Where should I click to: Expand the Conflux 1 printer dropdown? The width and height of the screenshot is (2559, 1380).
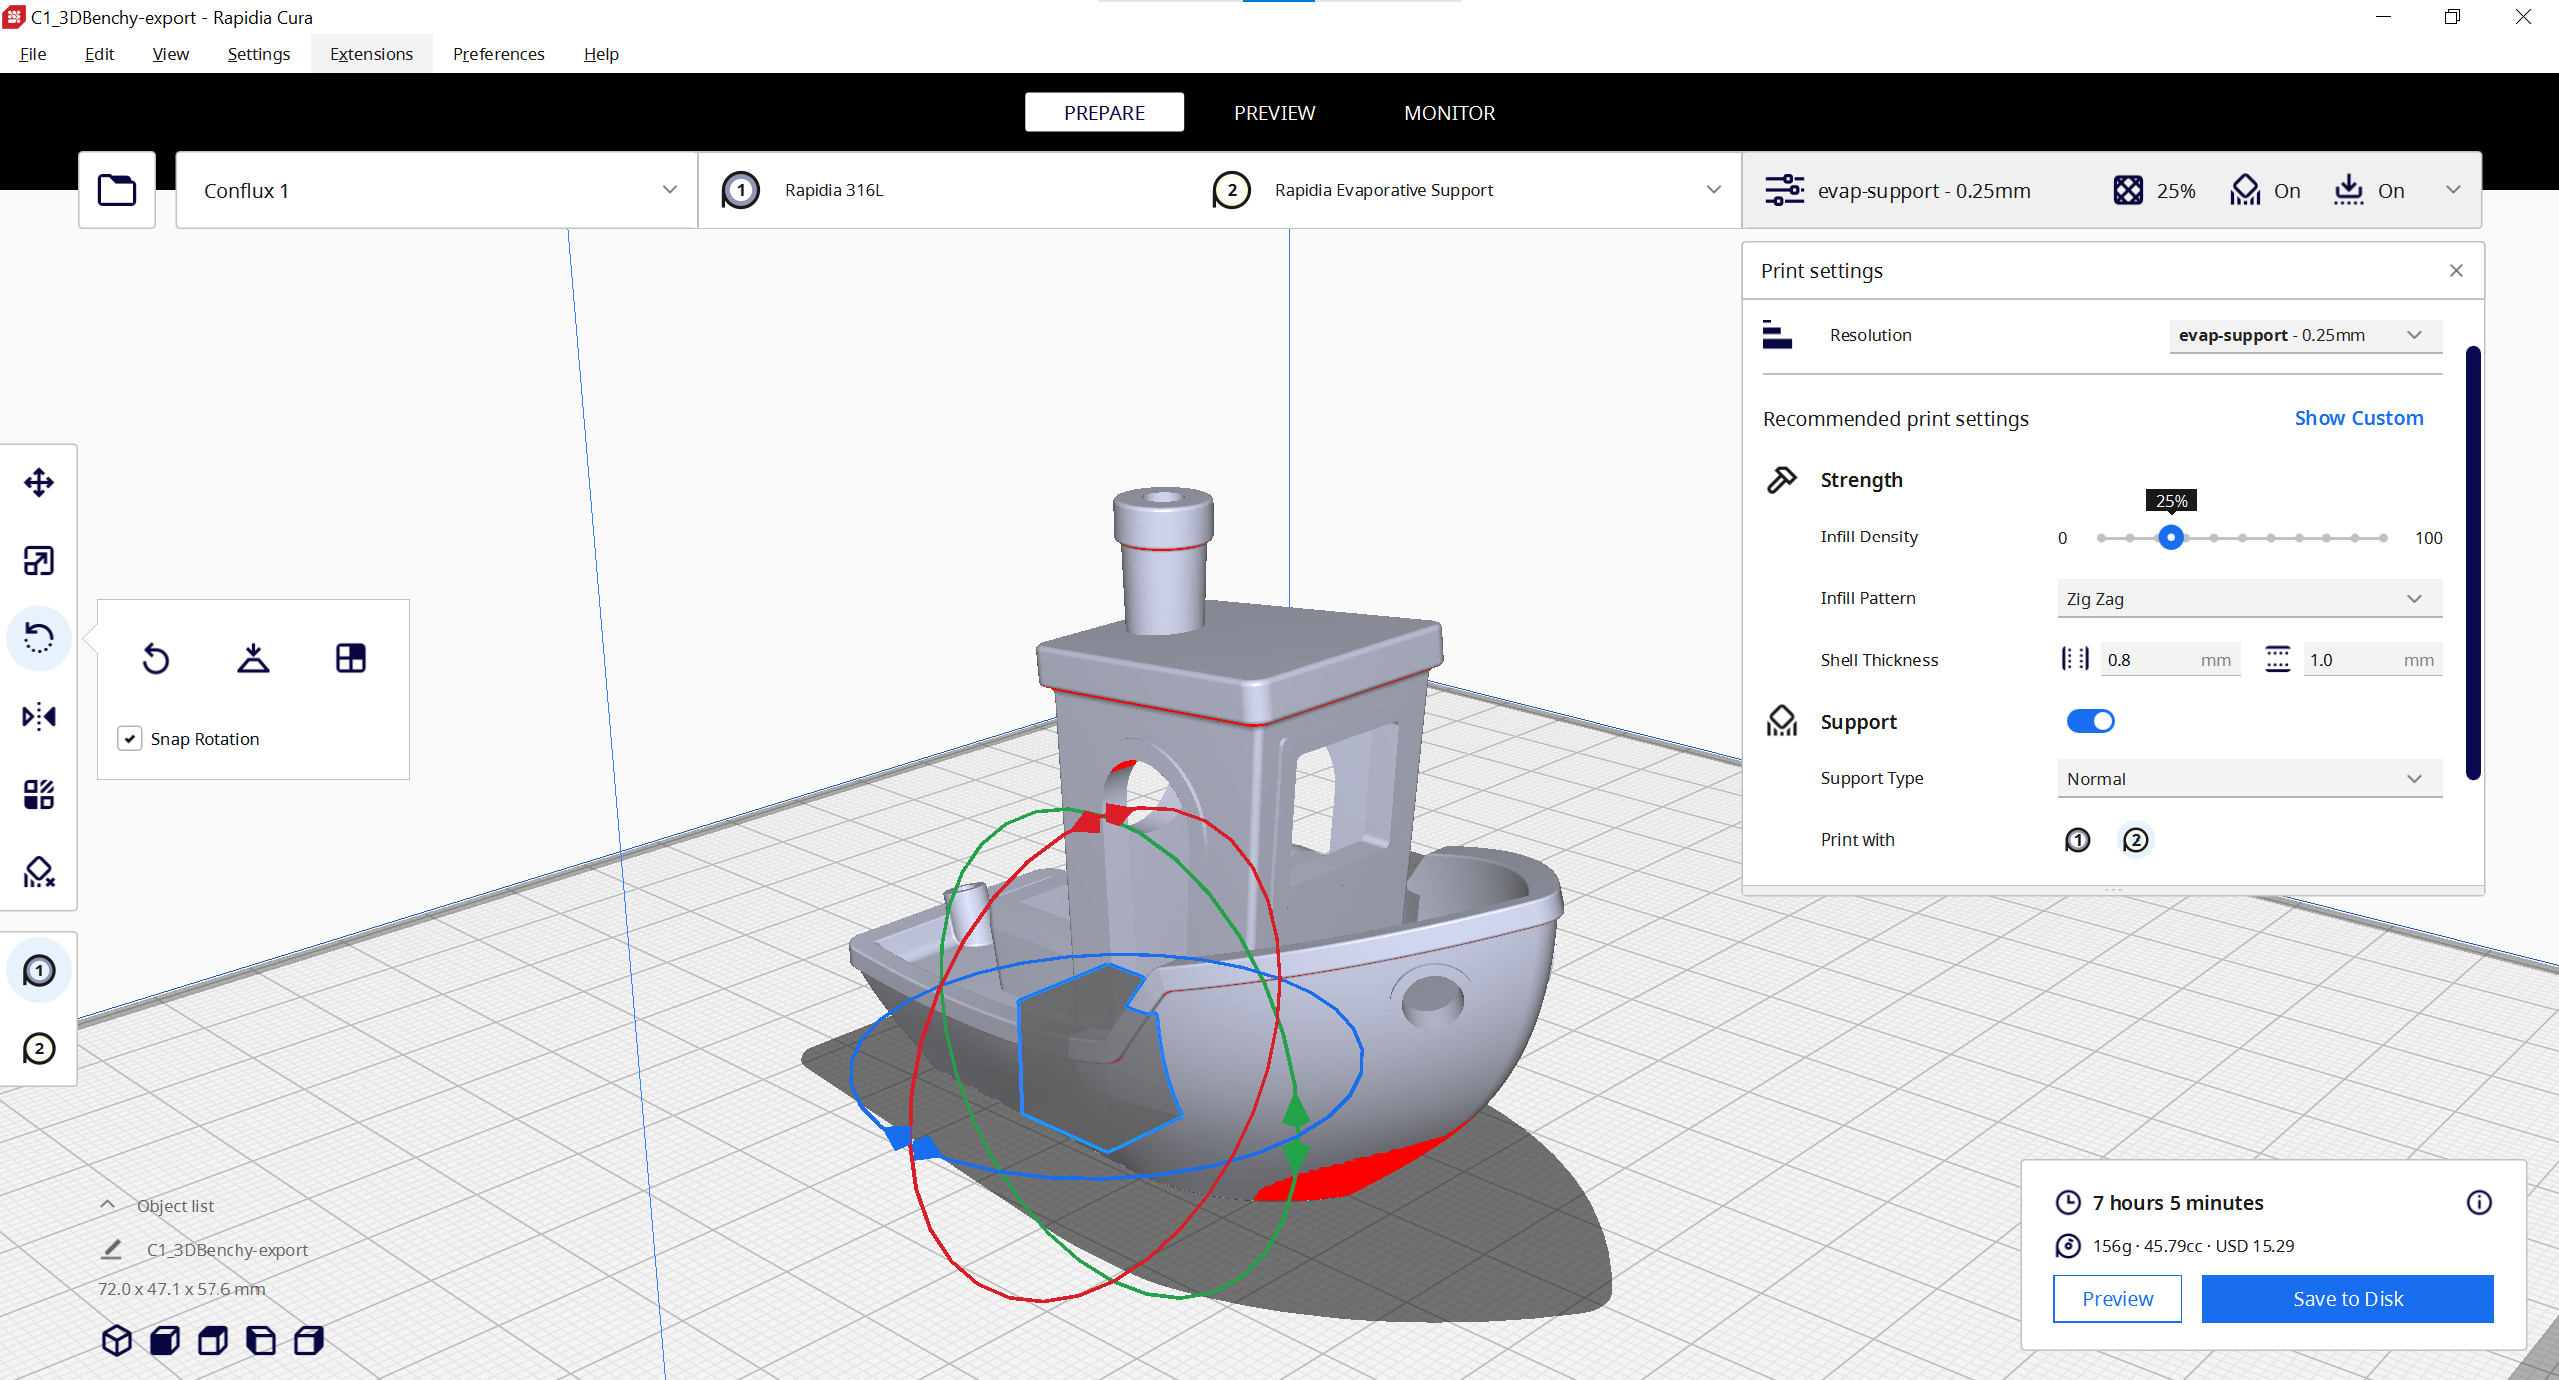437,190
